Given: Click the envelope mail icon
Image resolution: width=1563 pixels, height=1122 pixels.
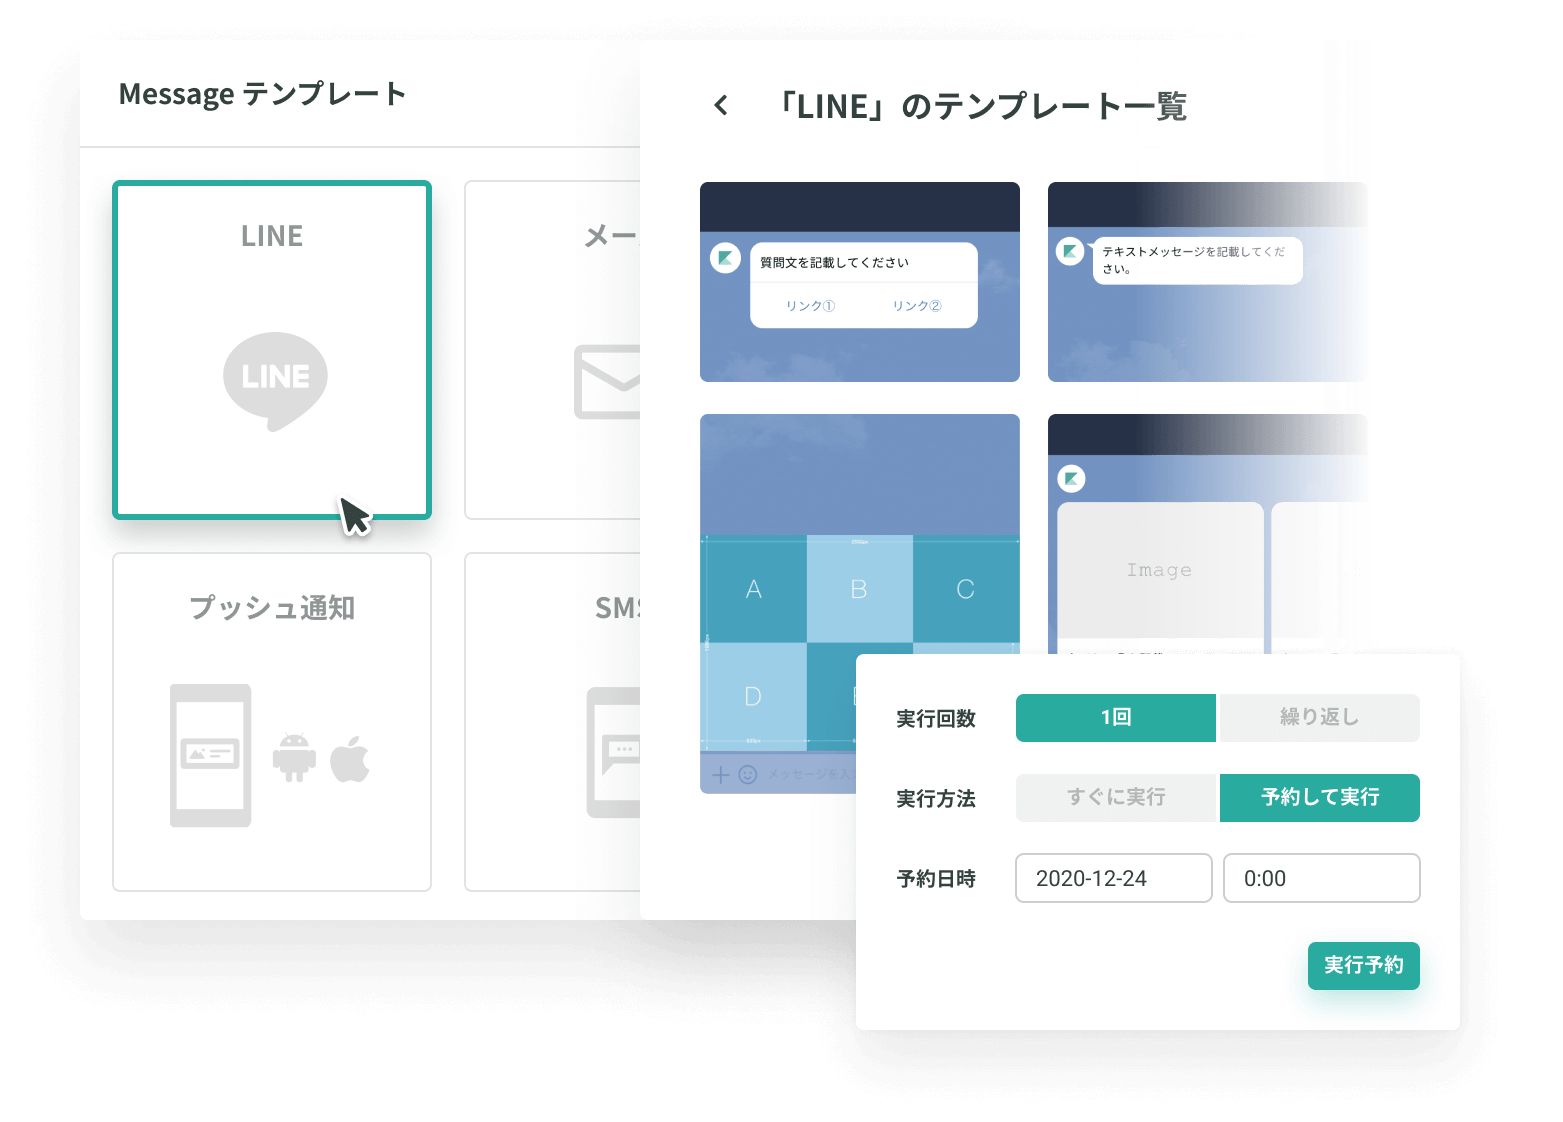Looking at the screenshot, I should 607,382.
